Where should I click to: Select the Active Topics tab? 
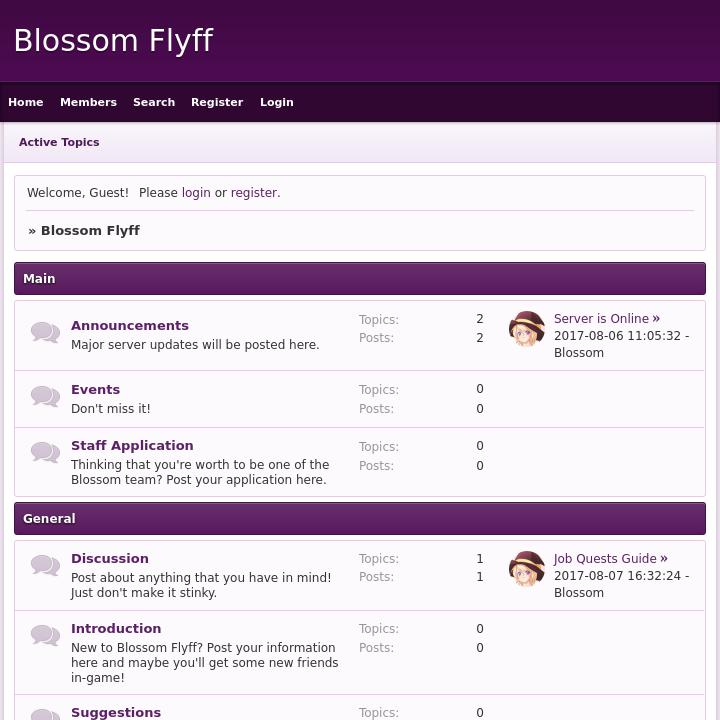coord(59,142)
